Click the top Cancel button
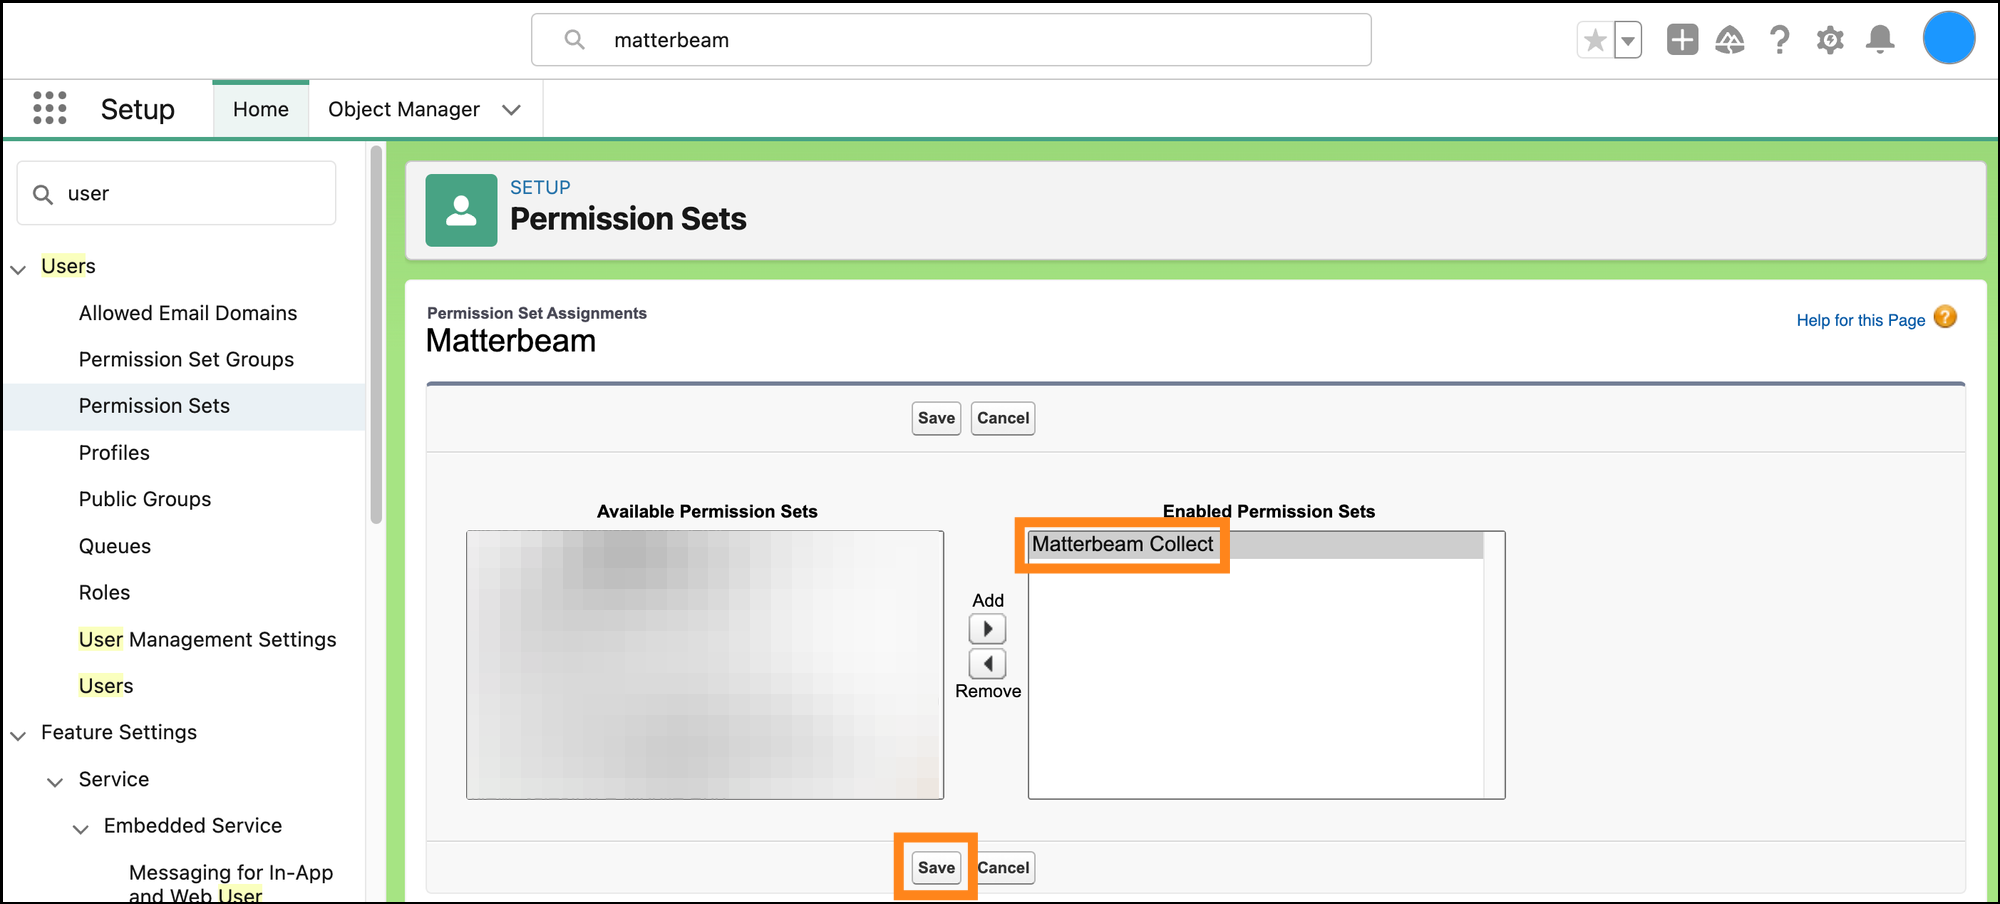Screen dimensions: 2000x904 click(1003, 418)
